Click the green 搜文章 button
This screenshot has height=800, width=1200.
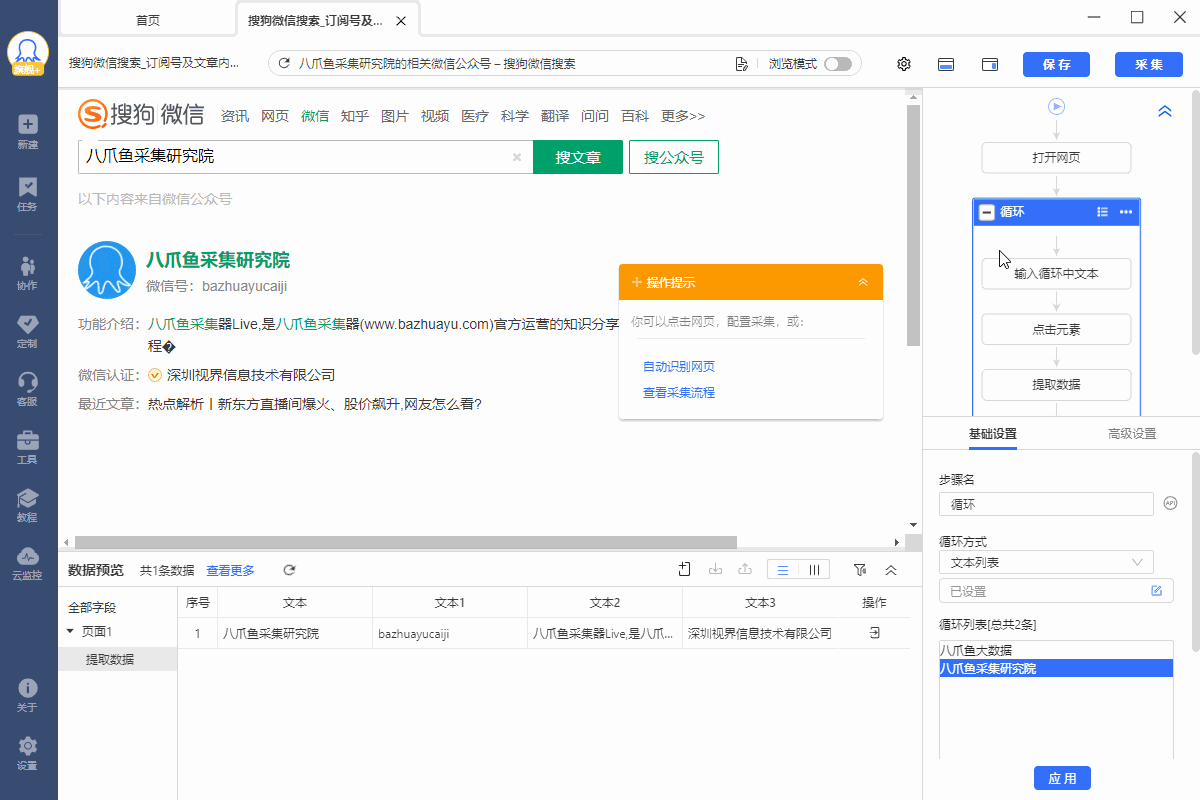click(x=578, y=157)
